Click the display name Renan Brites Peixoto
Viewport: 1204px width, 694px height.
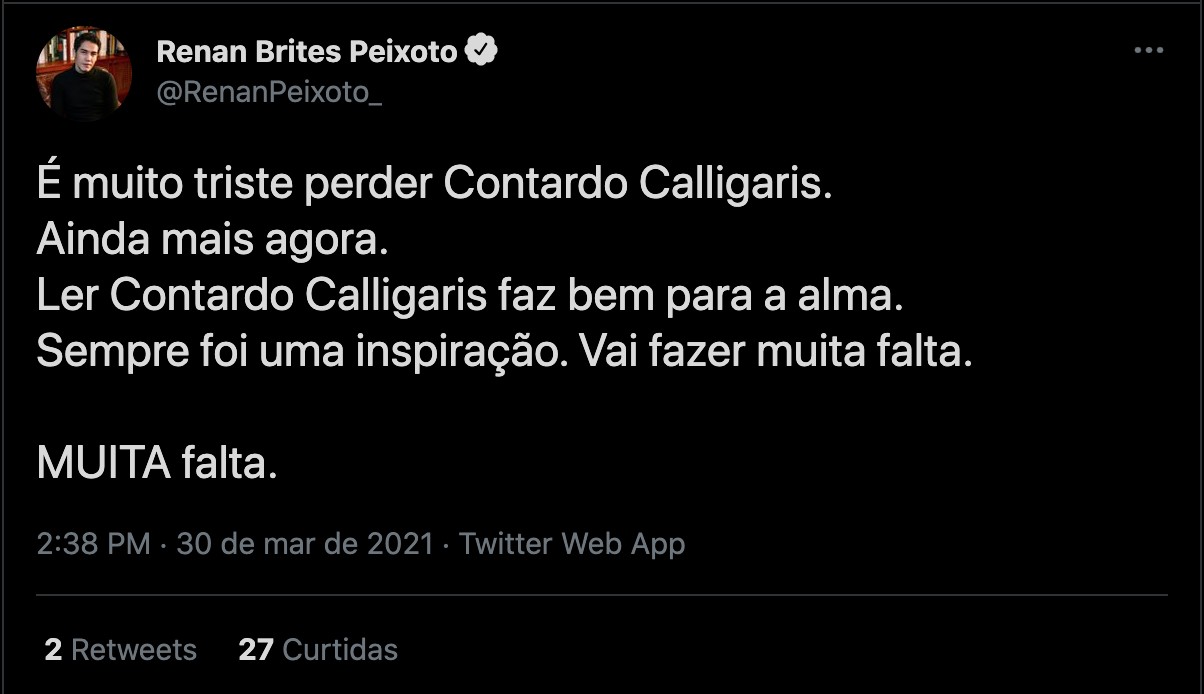307,51
